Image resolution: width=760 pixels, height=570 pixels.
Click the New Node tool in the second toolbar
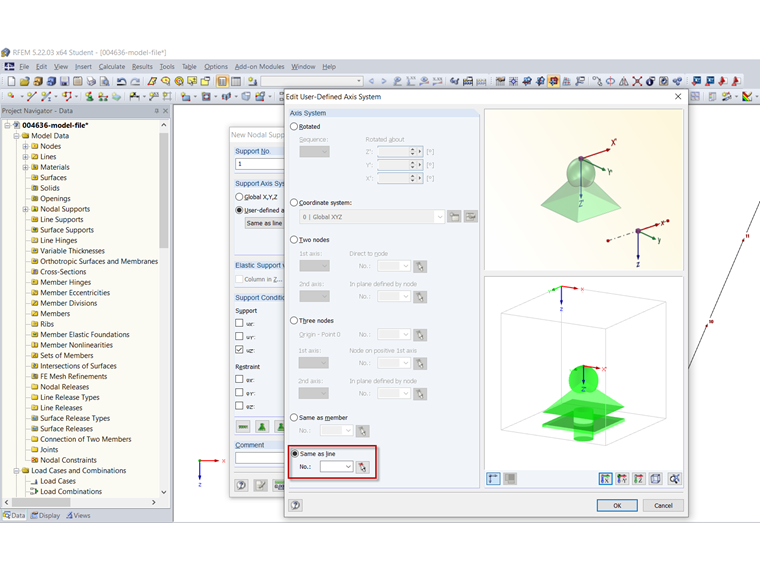tap(11, 96)
